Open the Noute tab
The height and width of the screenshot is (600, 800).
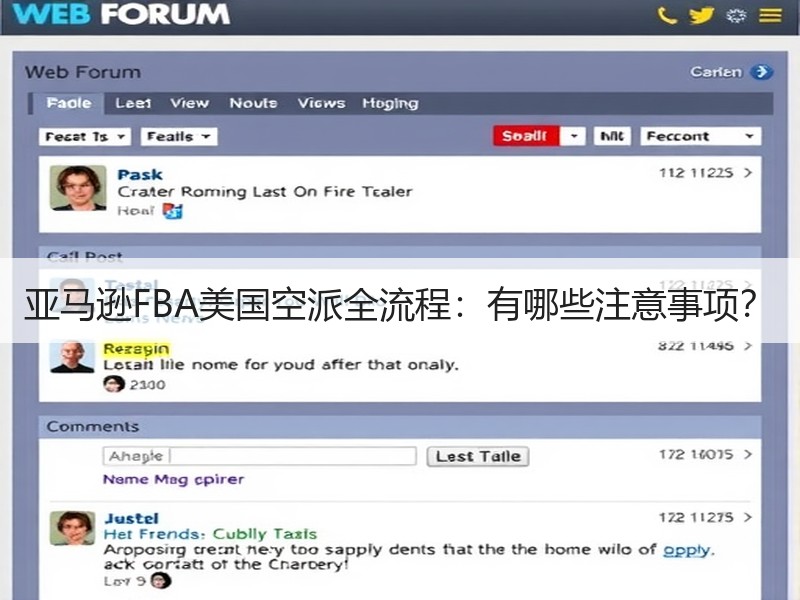(254, 103)
